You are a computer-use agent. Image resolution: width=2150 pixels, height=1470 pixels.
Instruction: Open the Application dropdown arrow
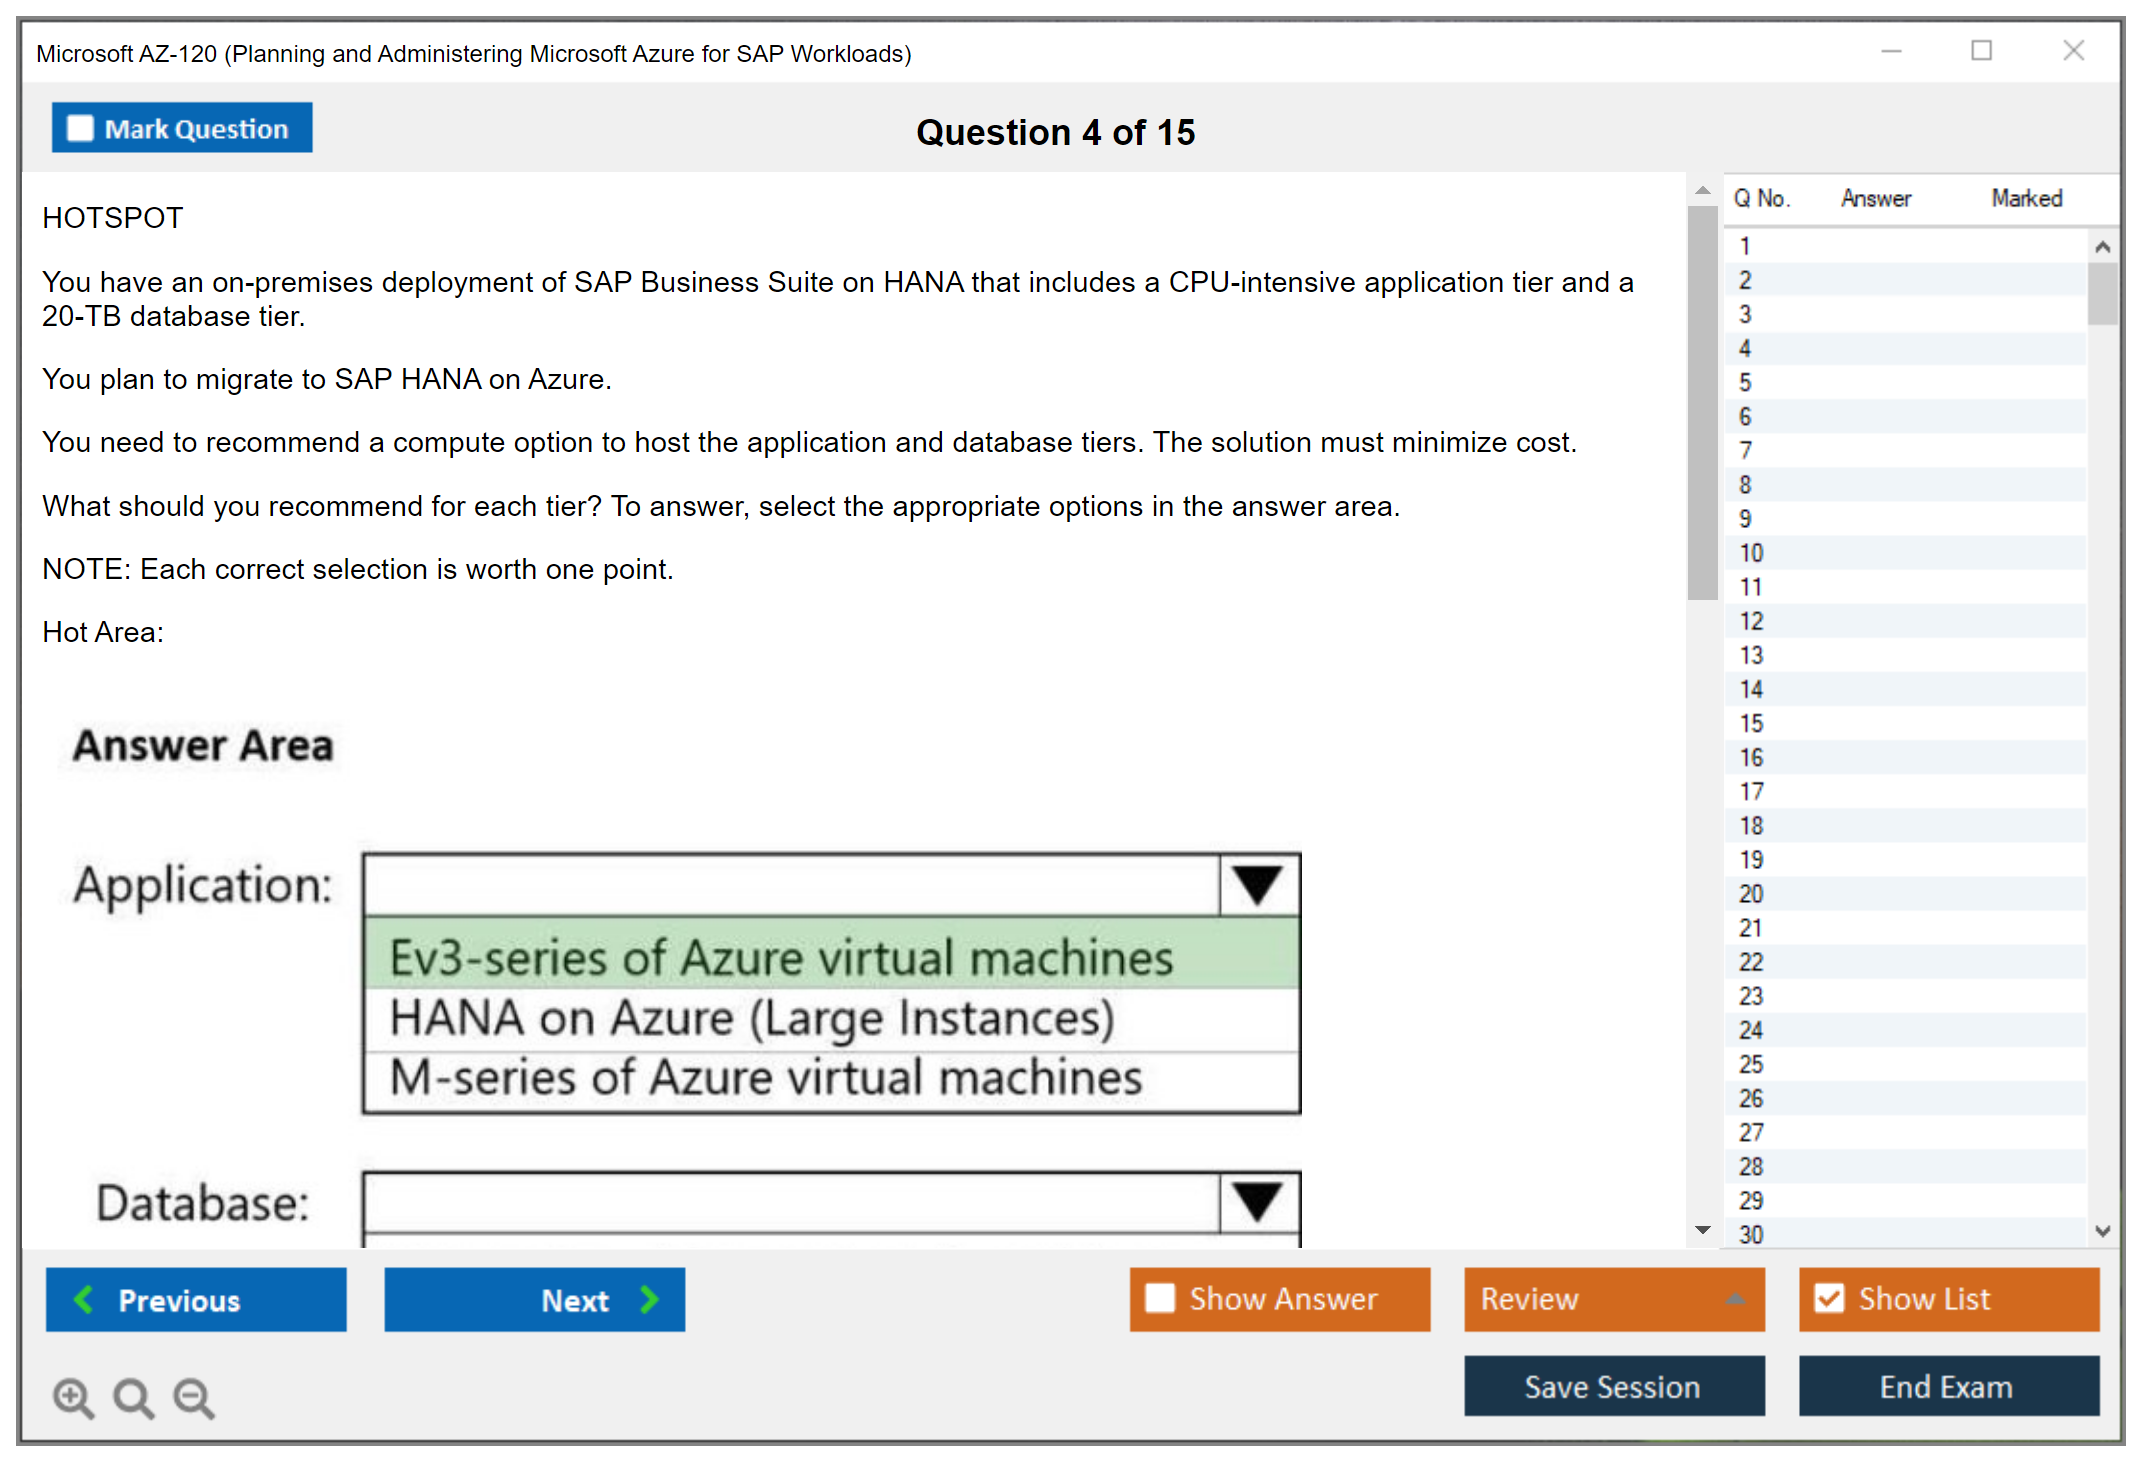[x=1257, y=885]
